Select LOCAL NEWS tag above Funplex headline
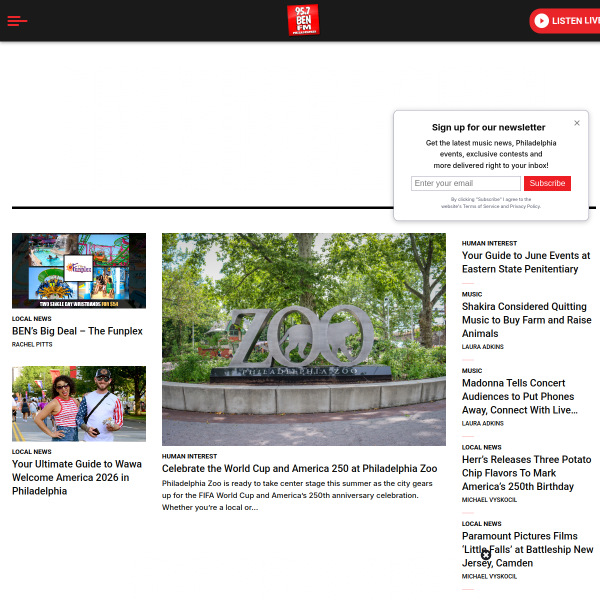The image size is (600, 600). tap(31, 319)
